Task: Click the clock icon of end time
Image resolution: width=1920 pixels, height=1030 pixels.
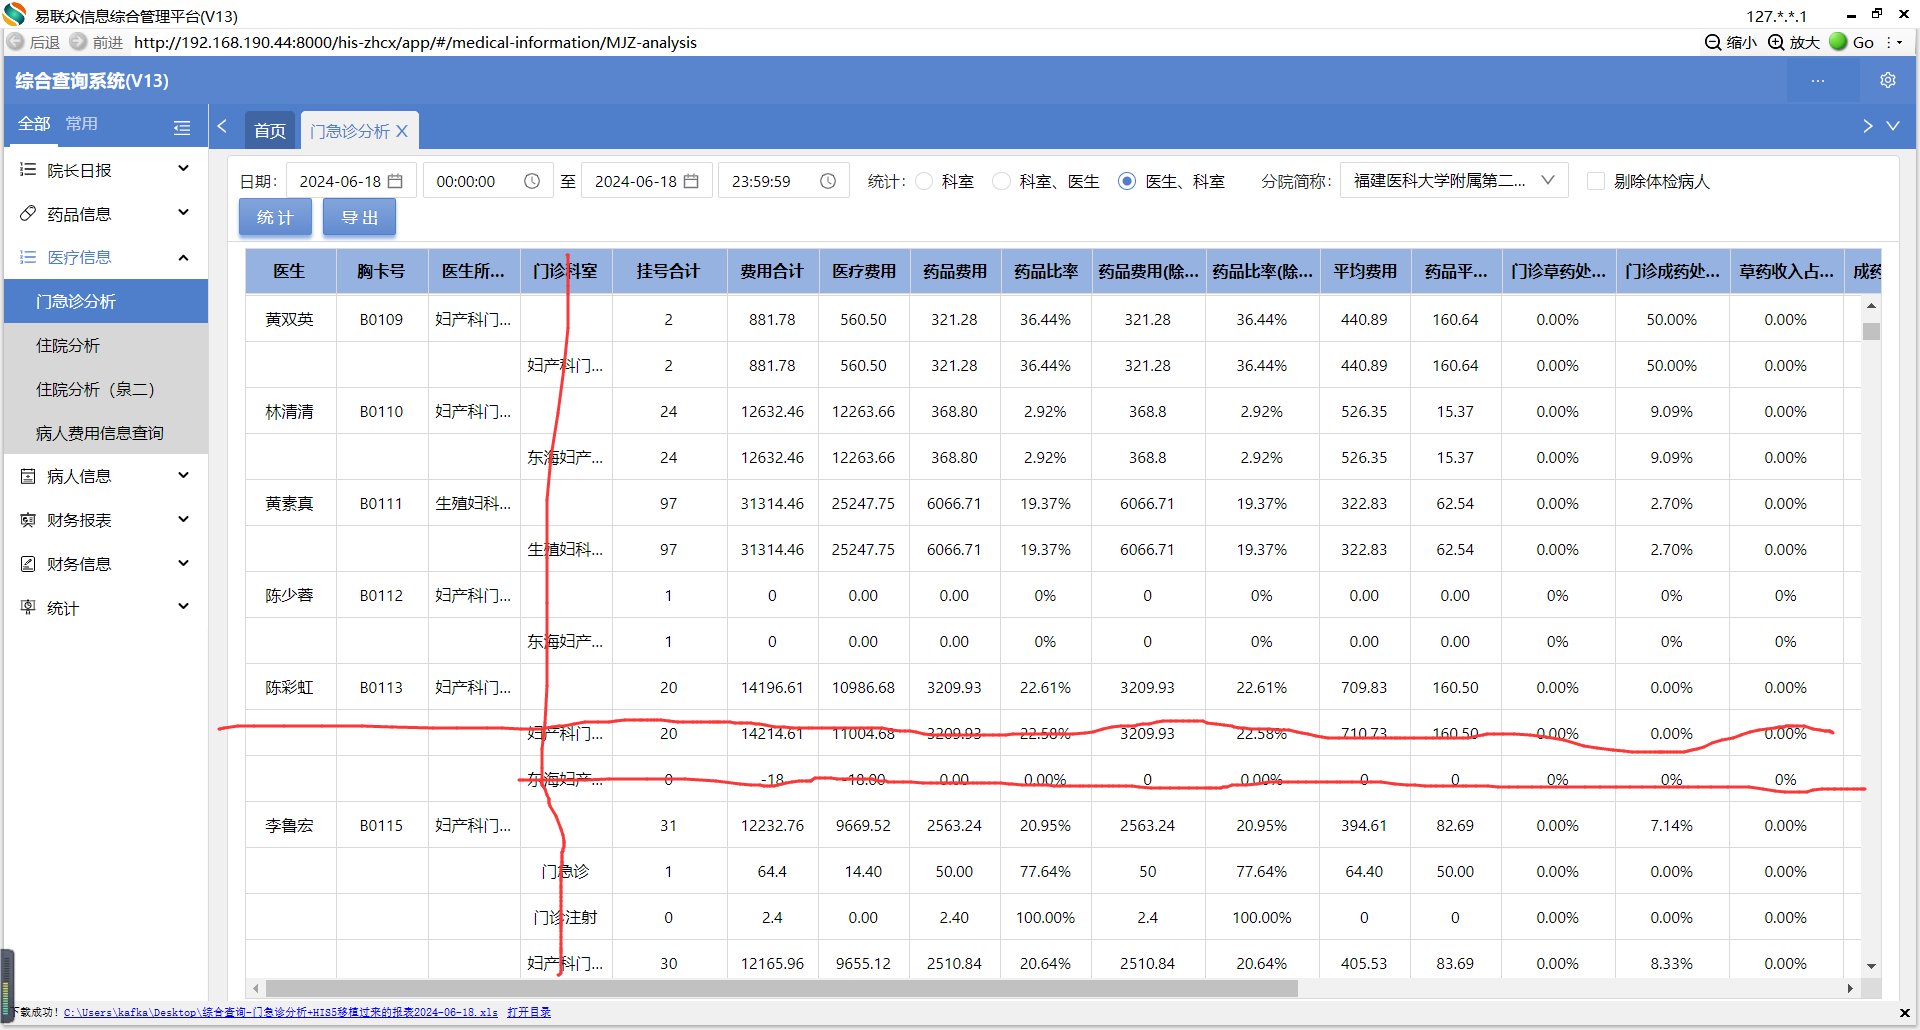Action: click(828, 181)
